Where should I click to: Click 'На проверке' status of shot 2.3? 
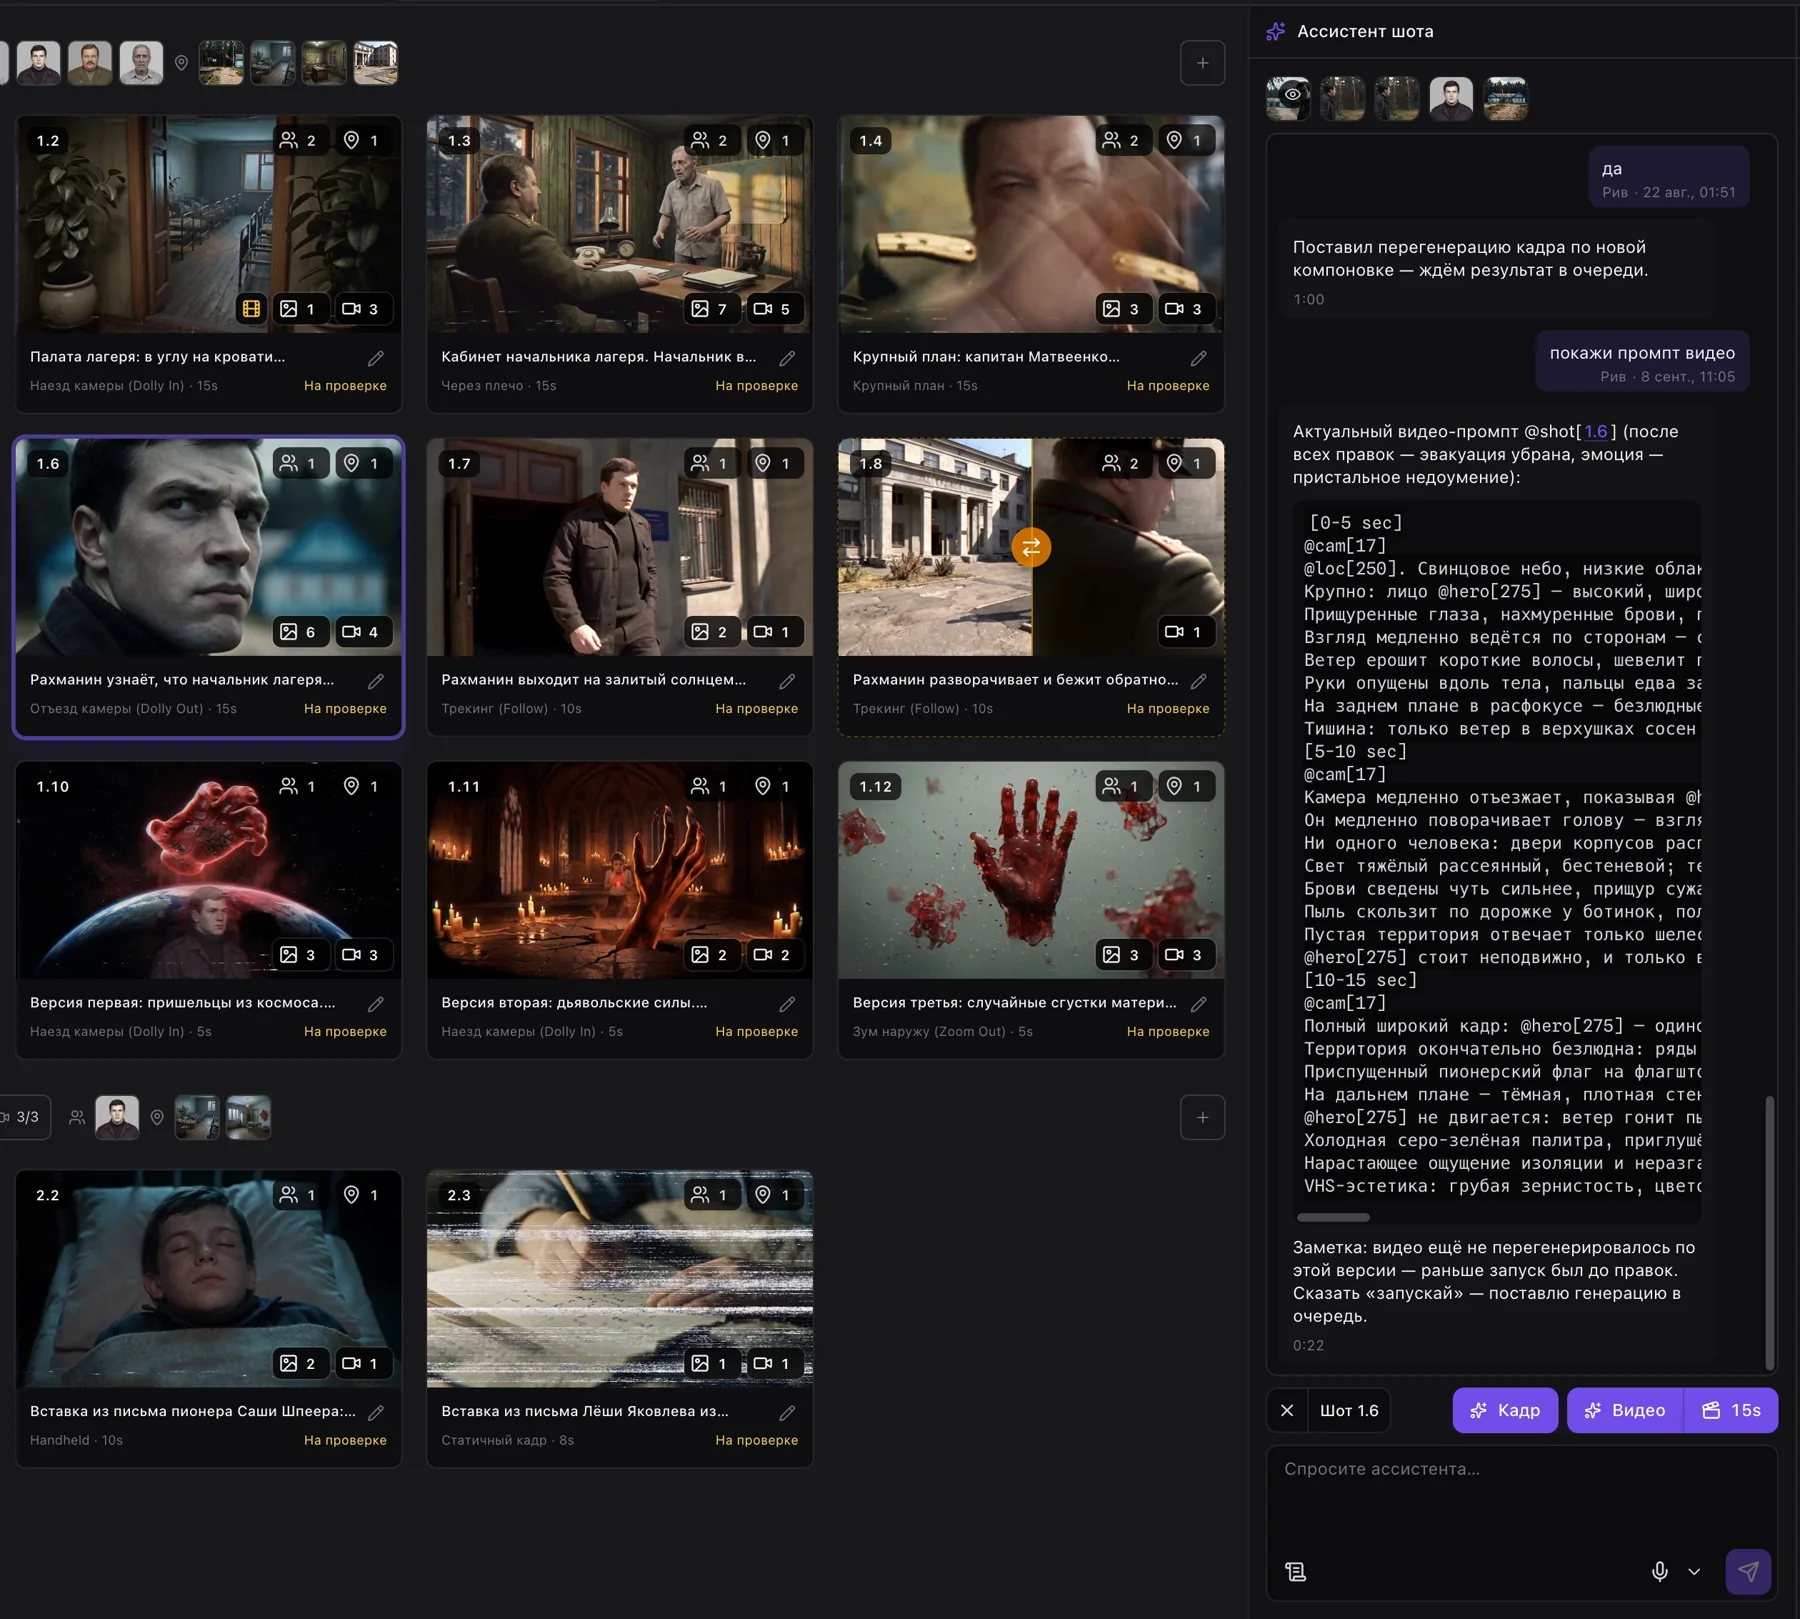[x=757, y=1441]
